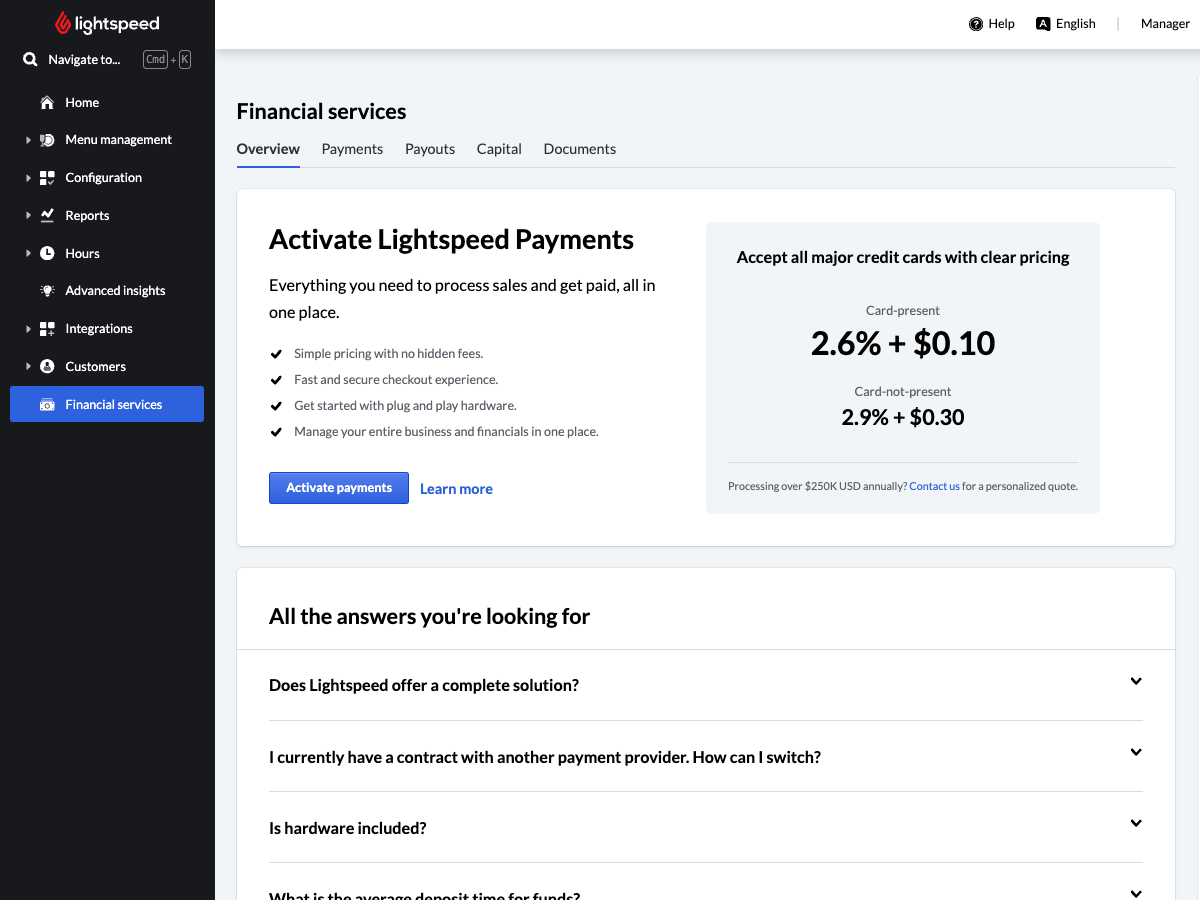Select the Integrations icon
The height and width of the screenshot is (900, 1200).
coord(46,328)
